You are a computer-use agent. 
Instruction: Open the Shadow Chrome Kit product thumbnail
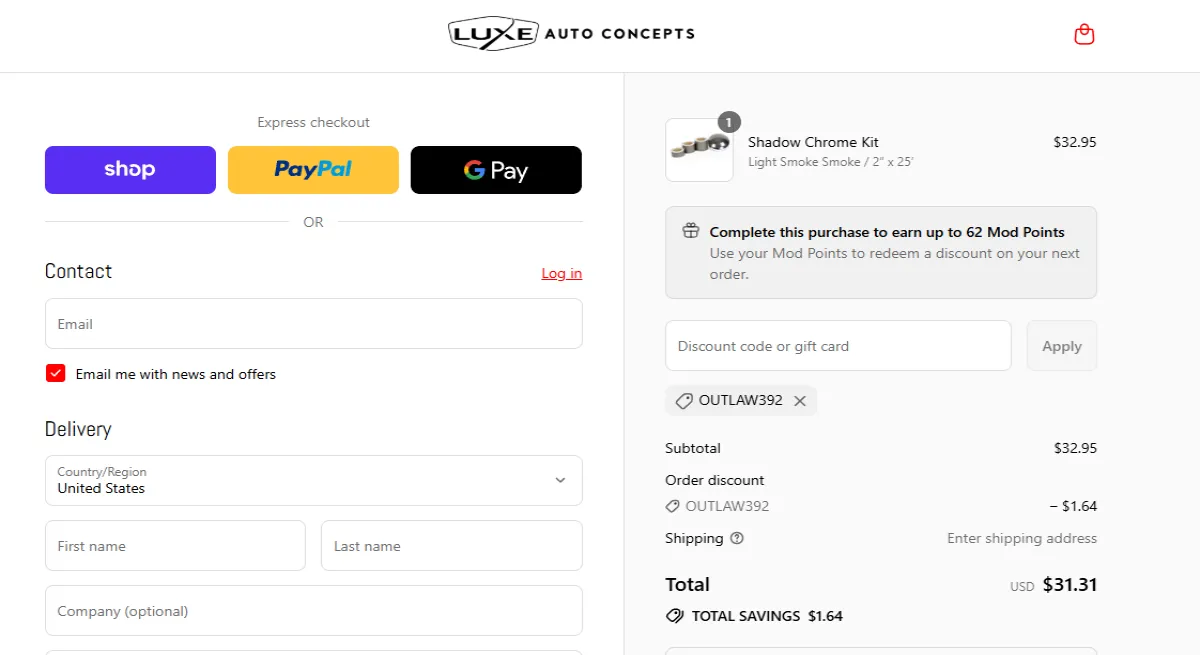(x=699, y=150)
